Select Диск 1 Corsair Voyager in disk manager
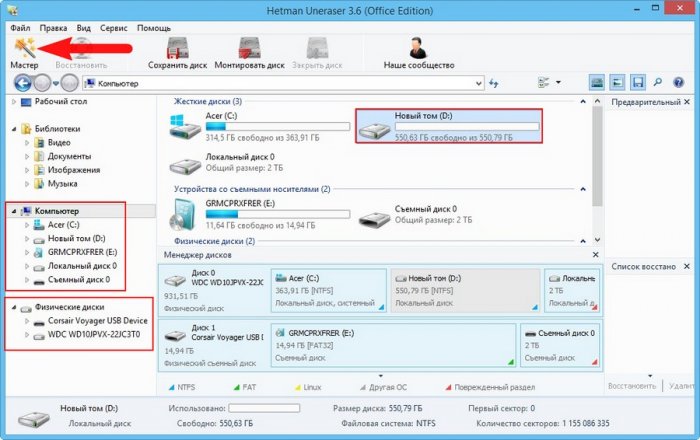The image size is (700, 440). 214,345
